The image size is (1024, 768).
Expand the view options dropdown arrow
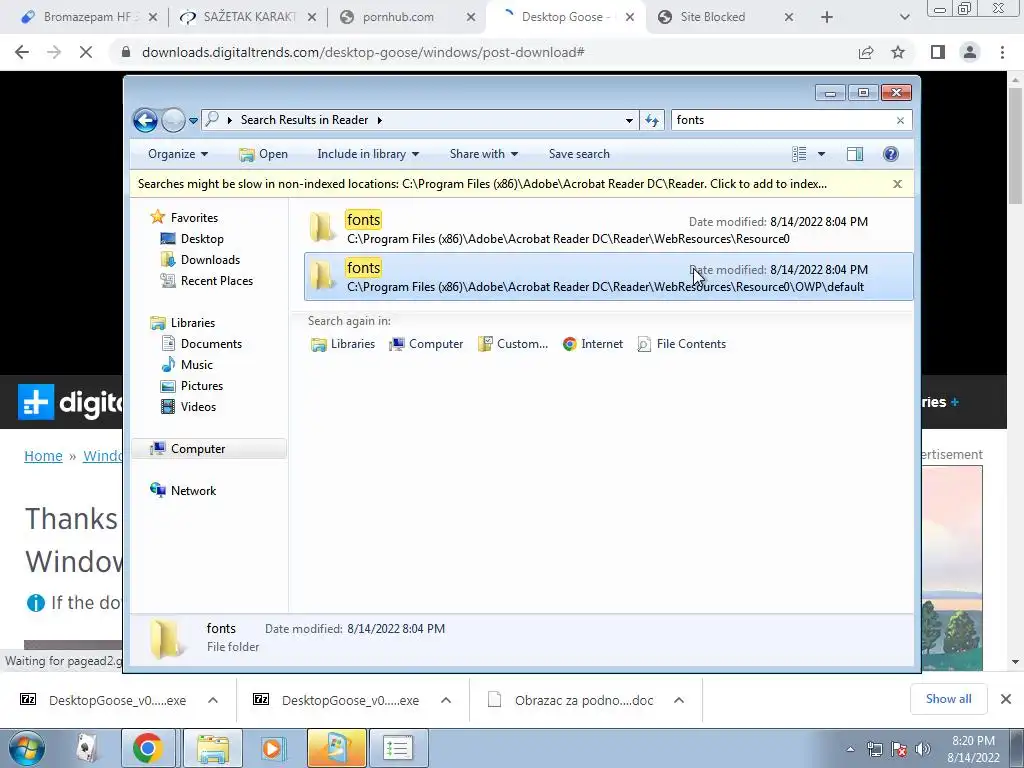822,154
